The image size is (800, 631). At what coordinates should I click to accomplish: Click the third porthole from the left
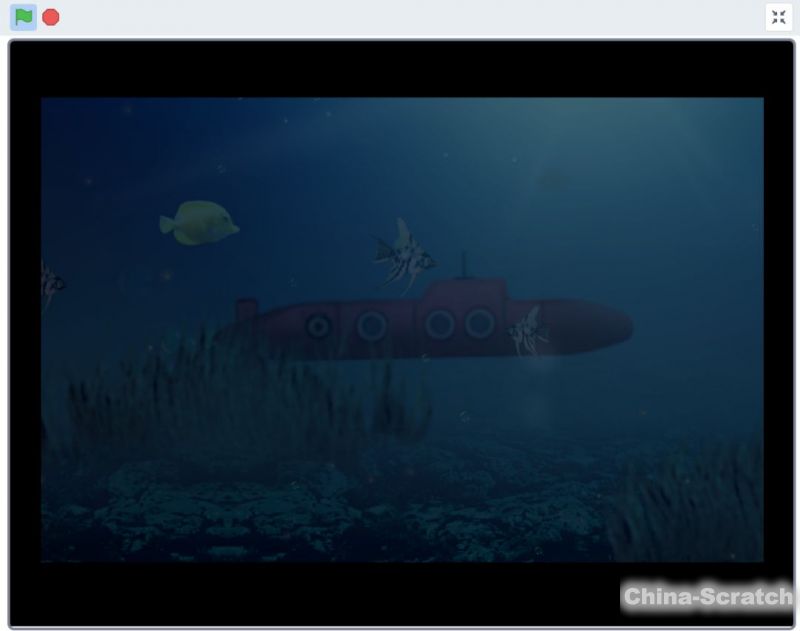(440, 324)
